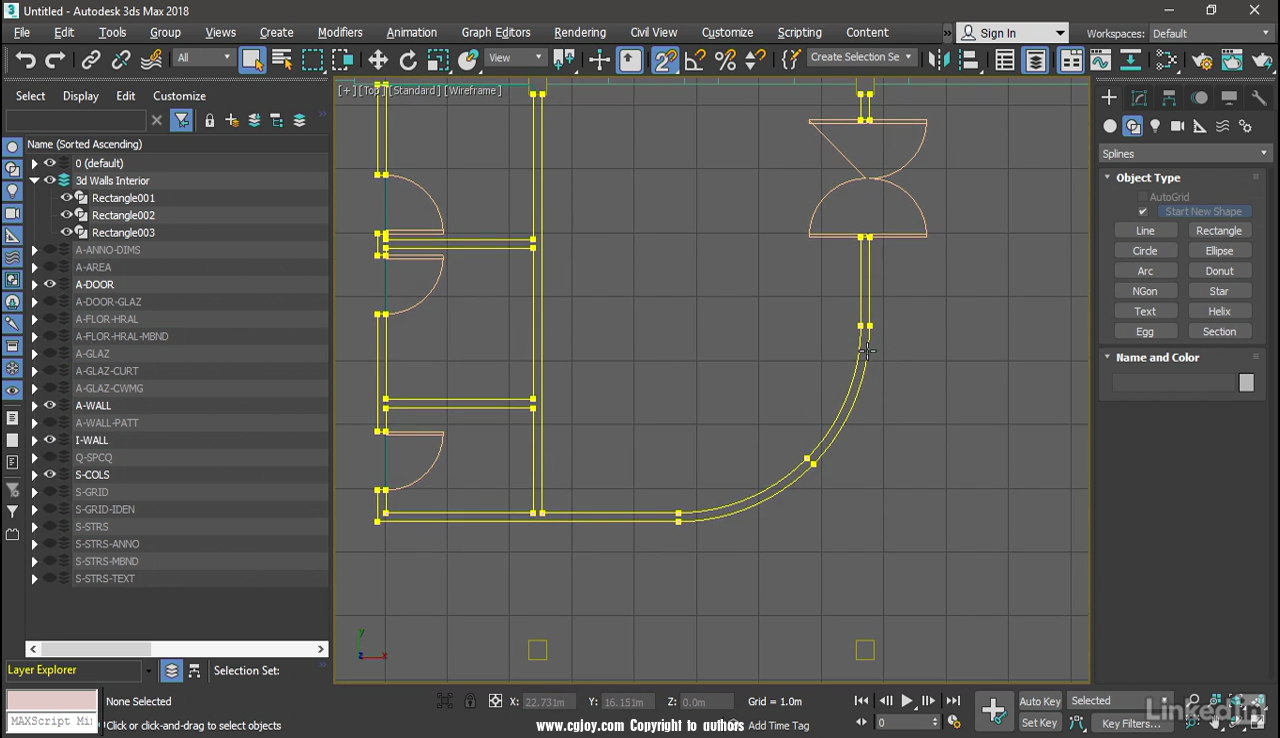Click the Play Animation button
Image resolution: width=1280 pixels, height=738 pixels.
point(908,701)
